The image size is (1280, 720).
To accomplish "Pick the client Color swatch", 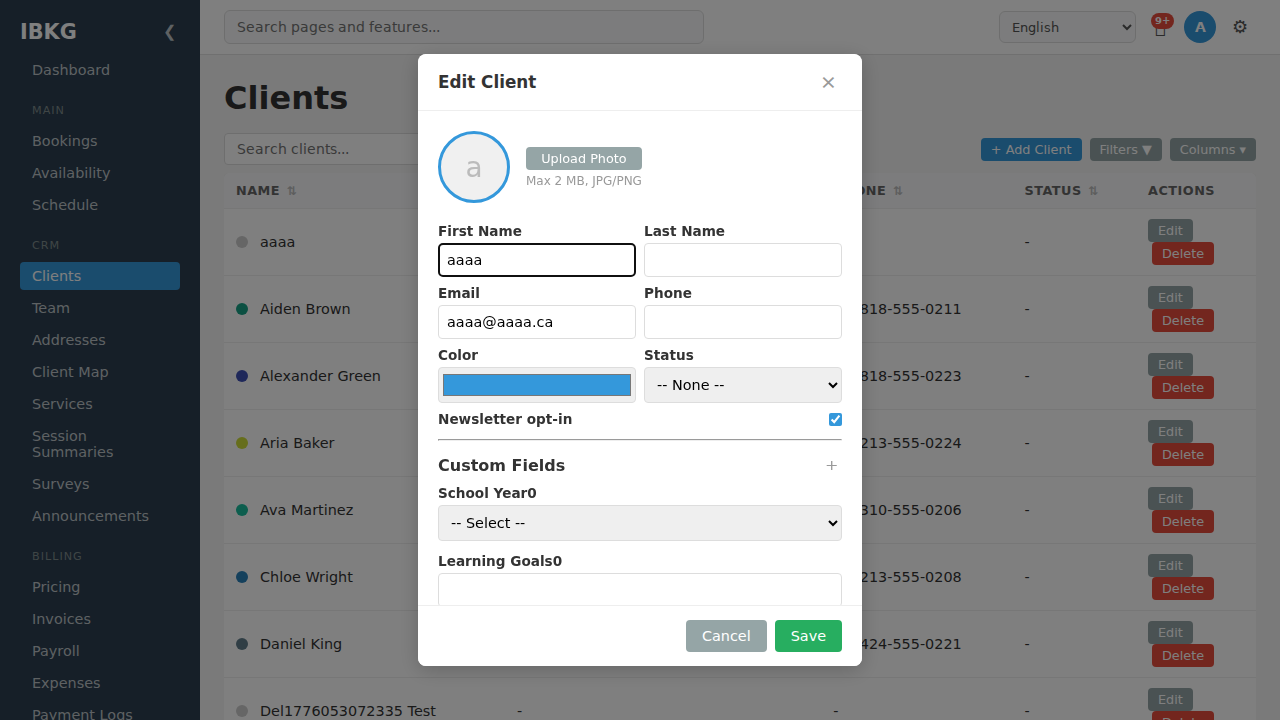I will (x=537, y=385).
